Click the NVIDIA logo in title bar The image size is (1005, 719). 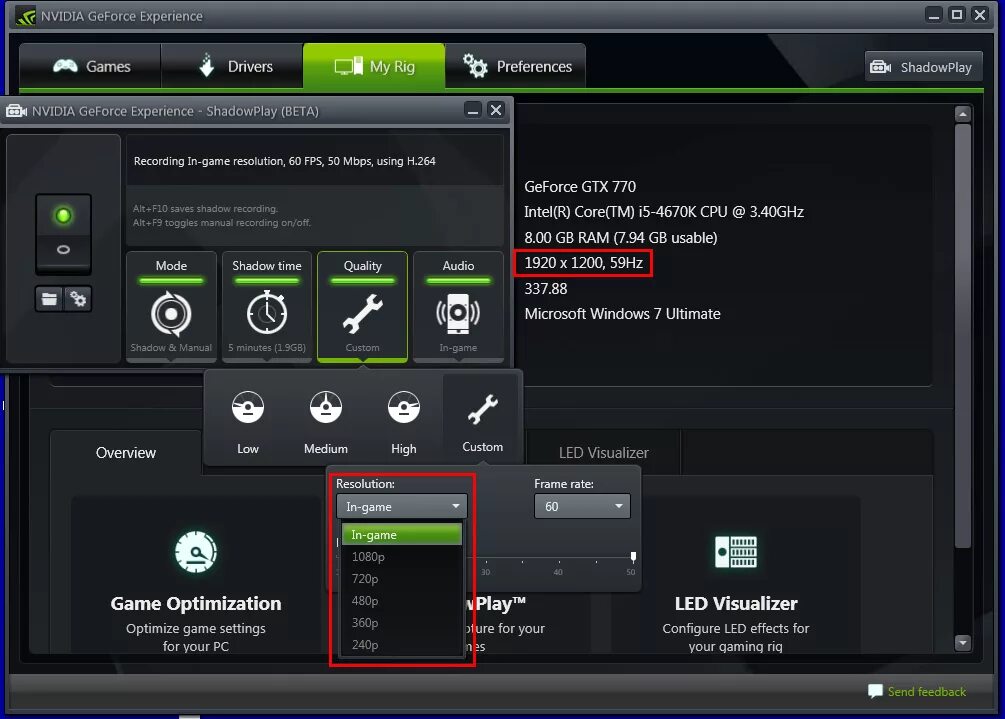coord(26,16)
